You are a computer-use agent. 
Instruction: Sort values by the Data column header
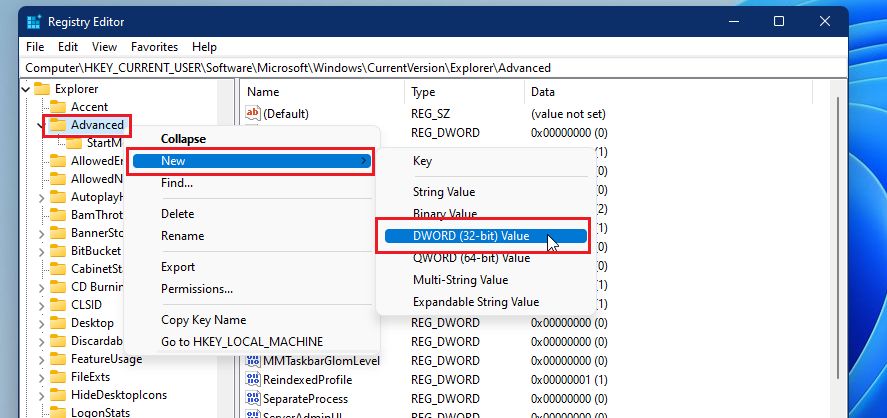click(x=668, y=92)
